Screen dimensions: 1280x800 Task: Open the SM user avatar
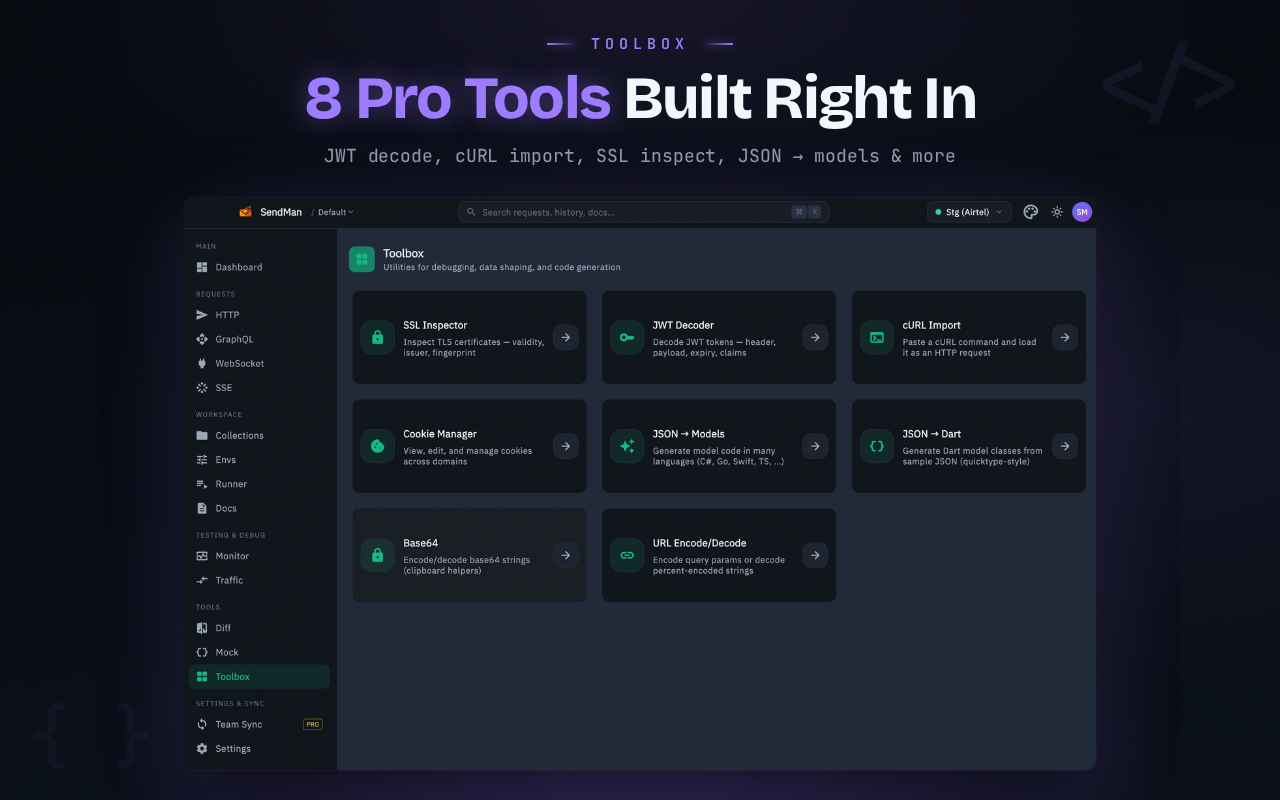coord(1082,212)
